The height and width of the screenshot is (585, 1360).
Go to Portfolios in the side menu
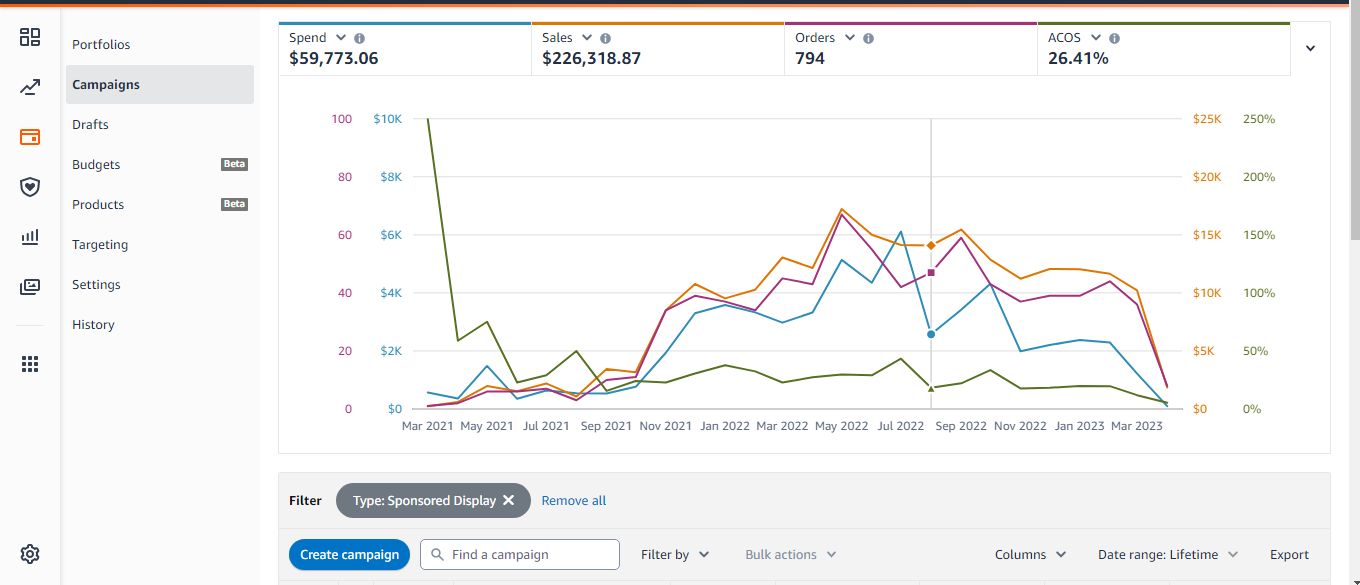point(101,45)
